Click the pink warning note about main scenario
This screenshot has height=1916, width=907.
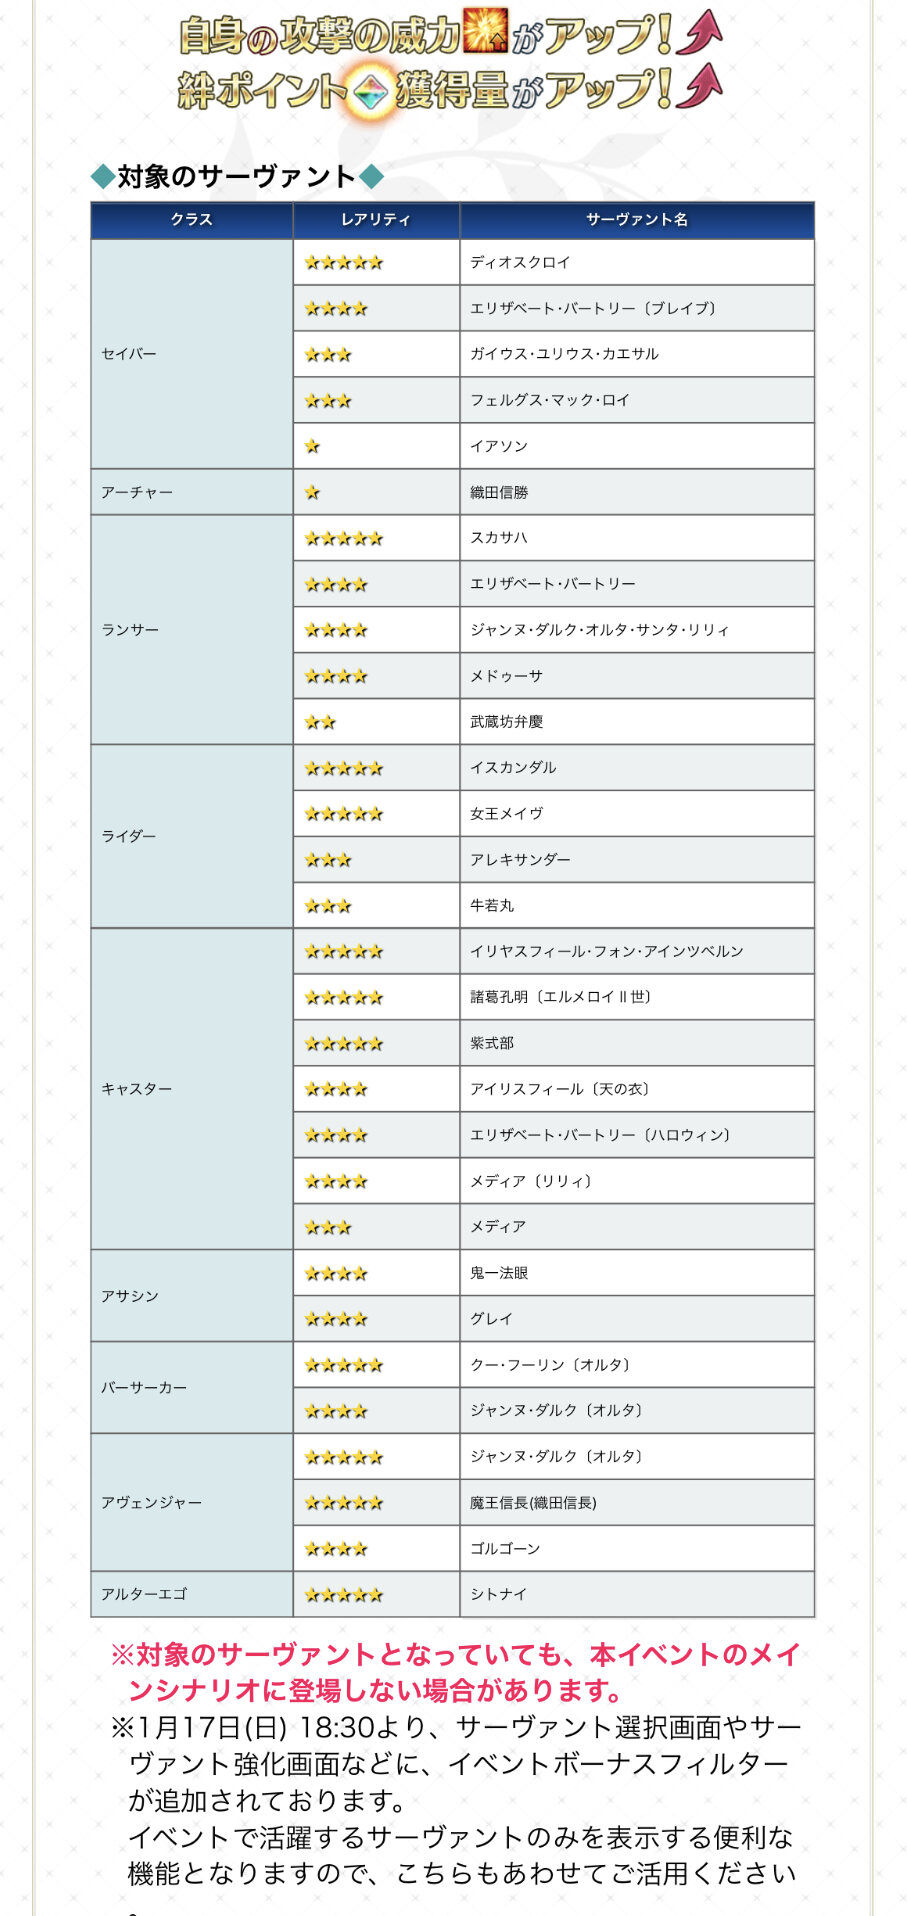pyautogui.click(x=455, y=1672)
